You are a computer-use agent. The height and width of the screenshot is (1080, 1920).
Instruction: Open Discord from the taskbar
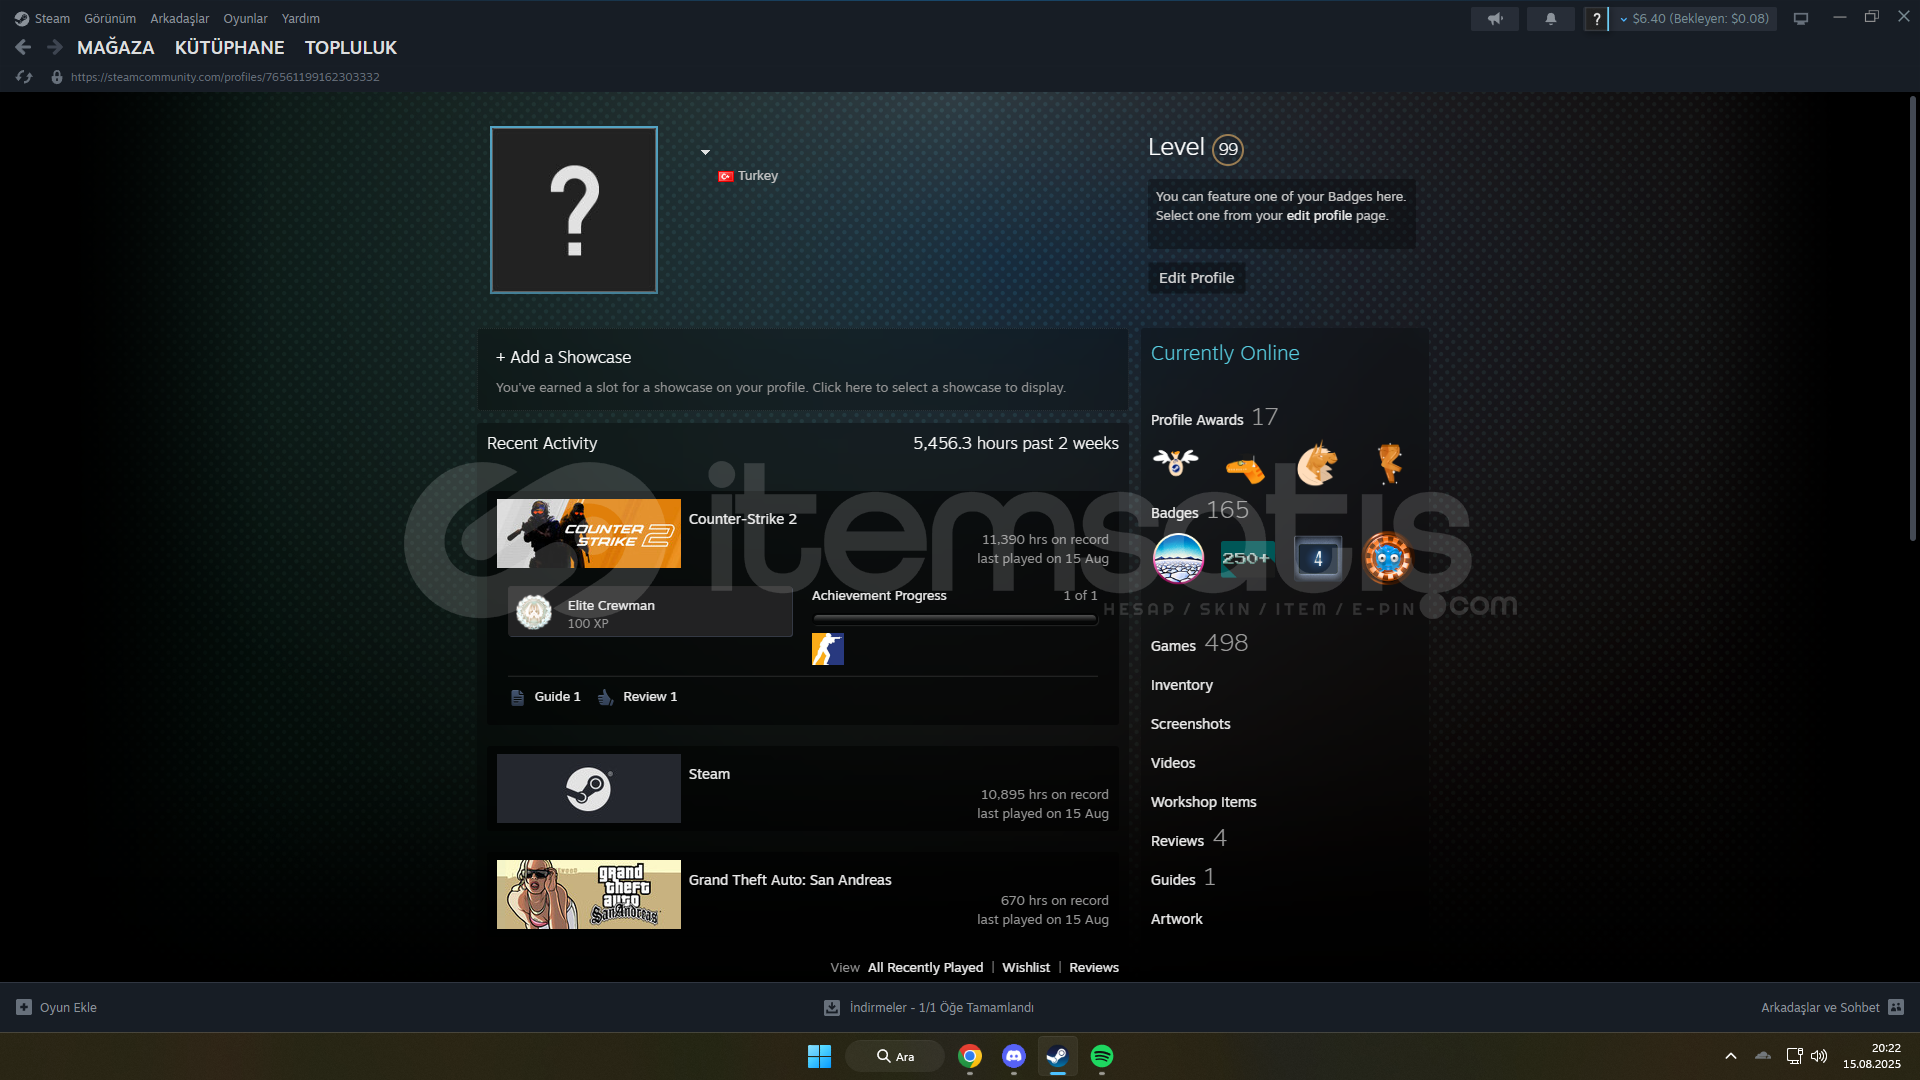pos(1014,1056)
